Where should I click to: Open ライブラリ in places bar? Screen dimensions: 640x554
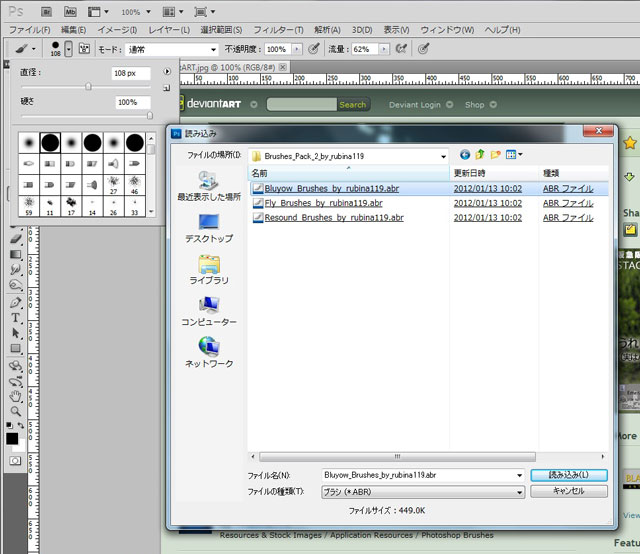(209, 270)
